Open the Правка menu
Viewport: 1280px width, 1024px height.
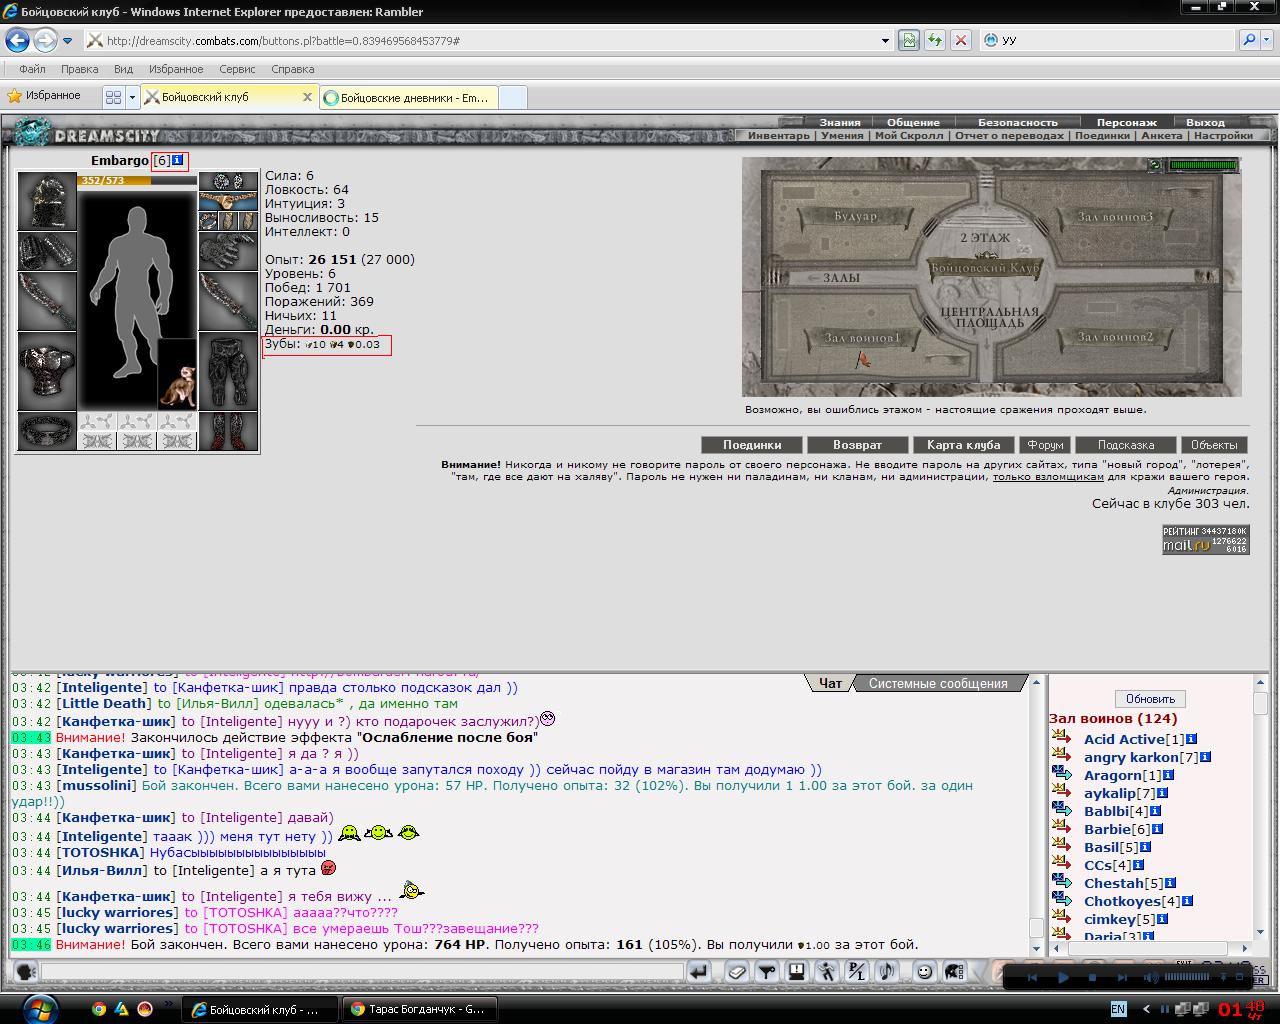click(x=79, y=69)
